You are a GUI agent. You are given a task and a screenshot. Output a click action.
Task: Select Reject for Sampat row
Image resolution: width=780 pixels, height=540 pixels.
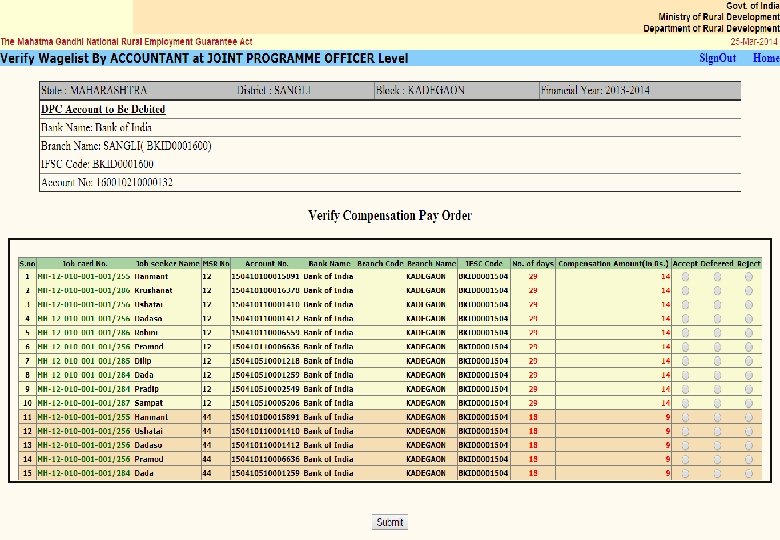(749, 403)
